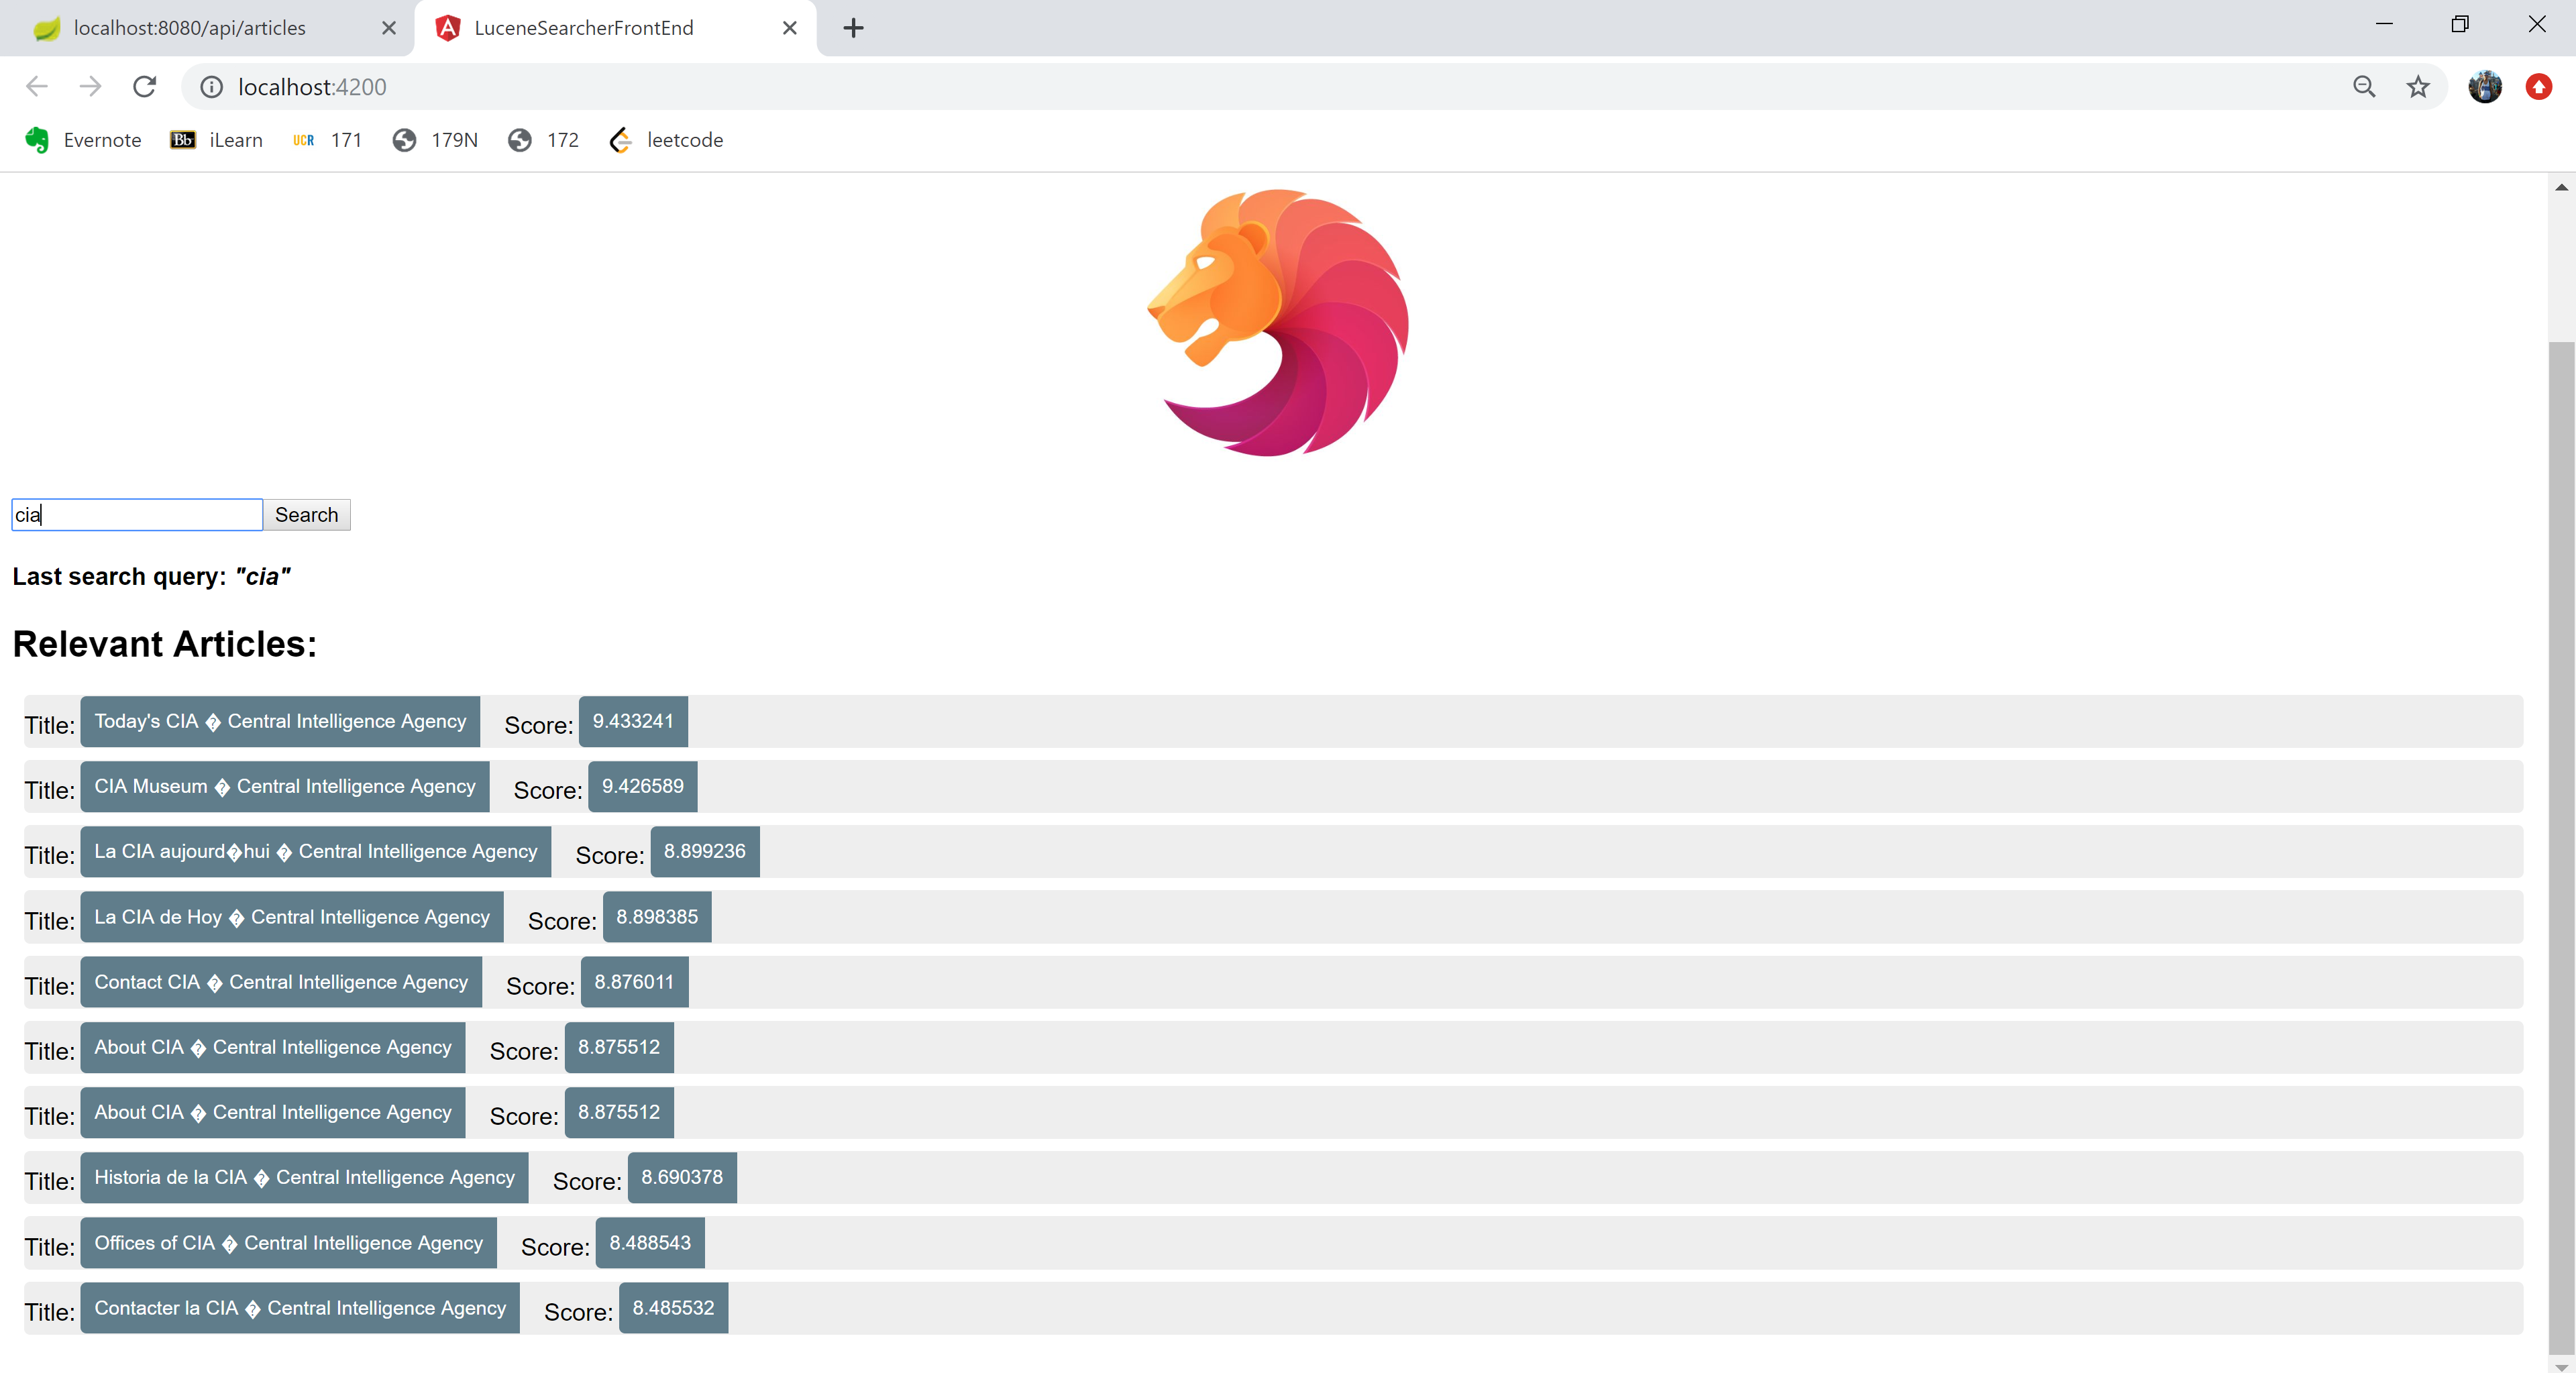This screenshot has height=1373, width=2576.
Task: Click the browser reload icon
Action: 145,87
